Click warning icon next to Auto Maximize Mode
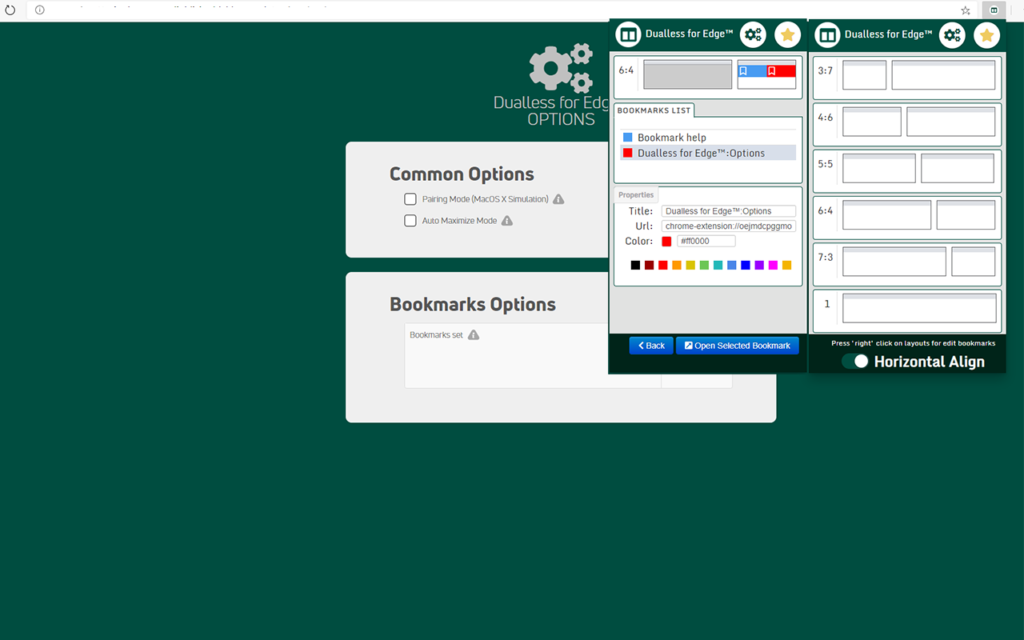Viewport: 1024px width, 640px height. tap(507, 221)
